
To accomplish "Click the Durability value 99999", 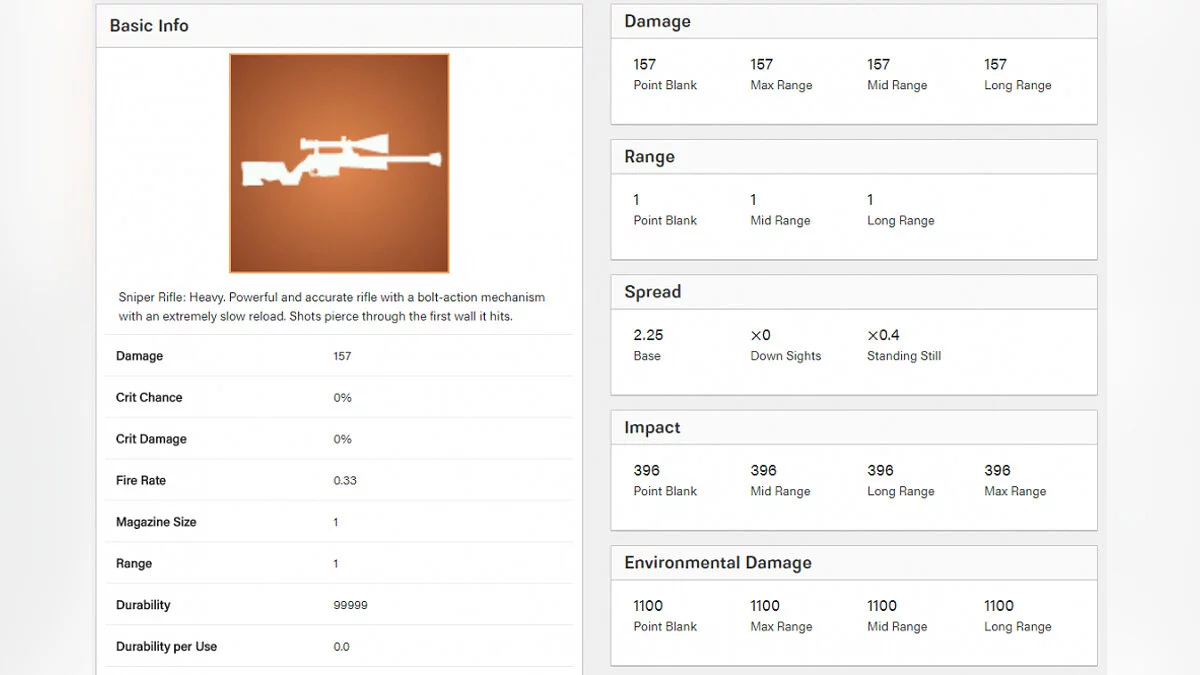I will pyautogui.click(x=350, y=606).
